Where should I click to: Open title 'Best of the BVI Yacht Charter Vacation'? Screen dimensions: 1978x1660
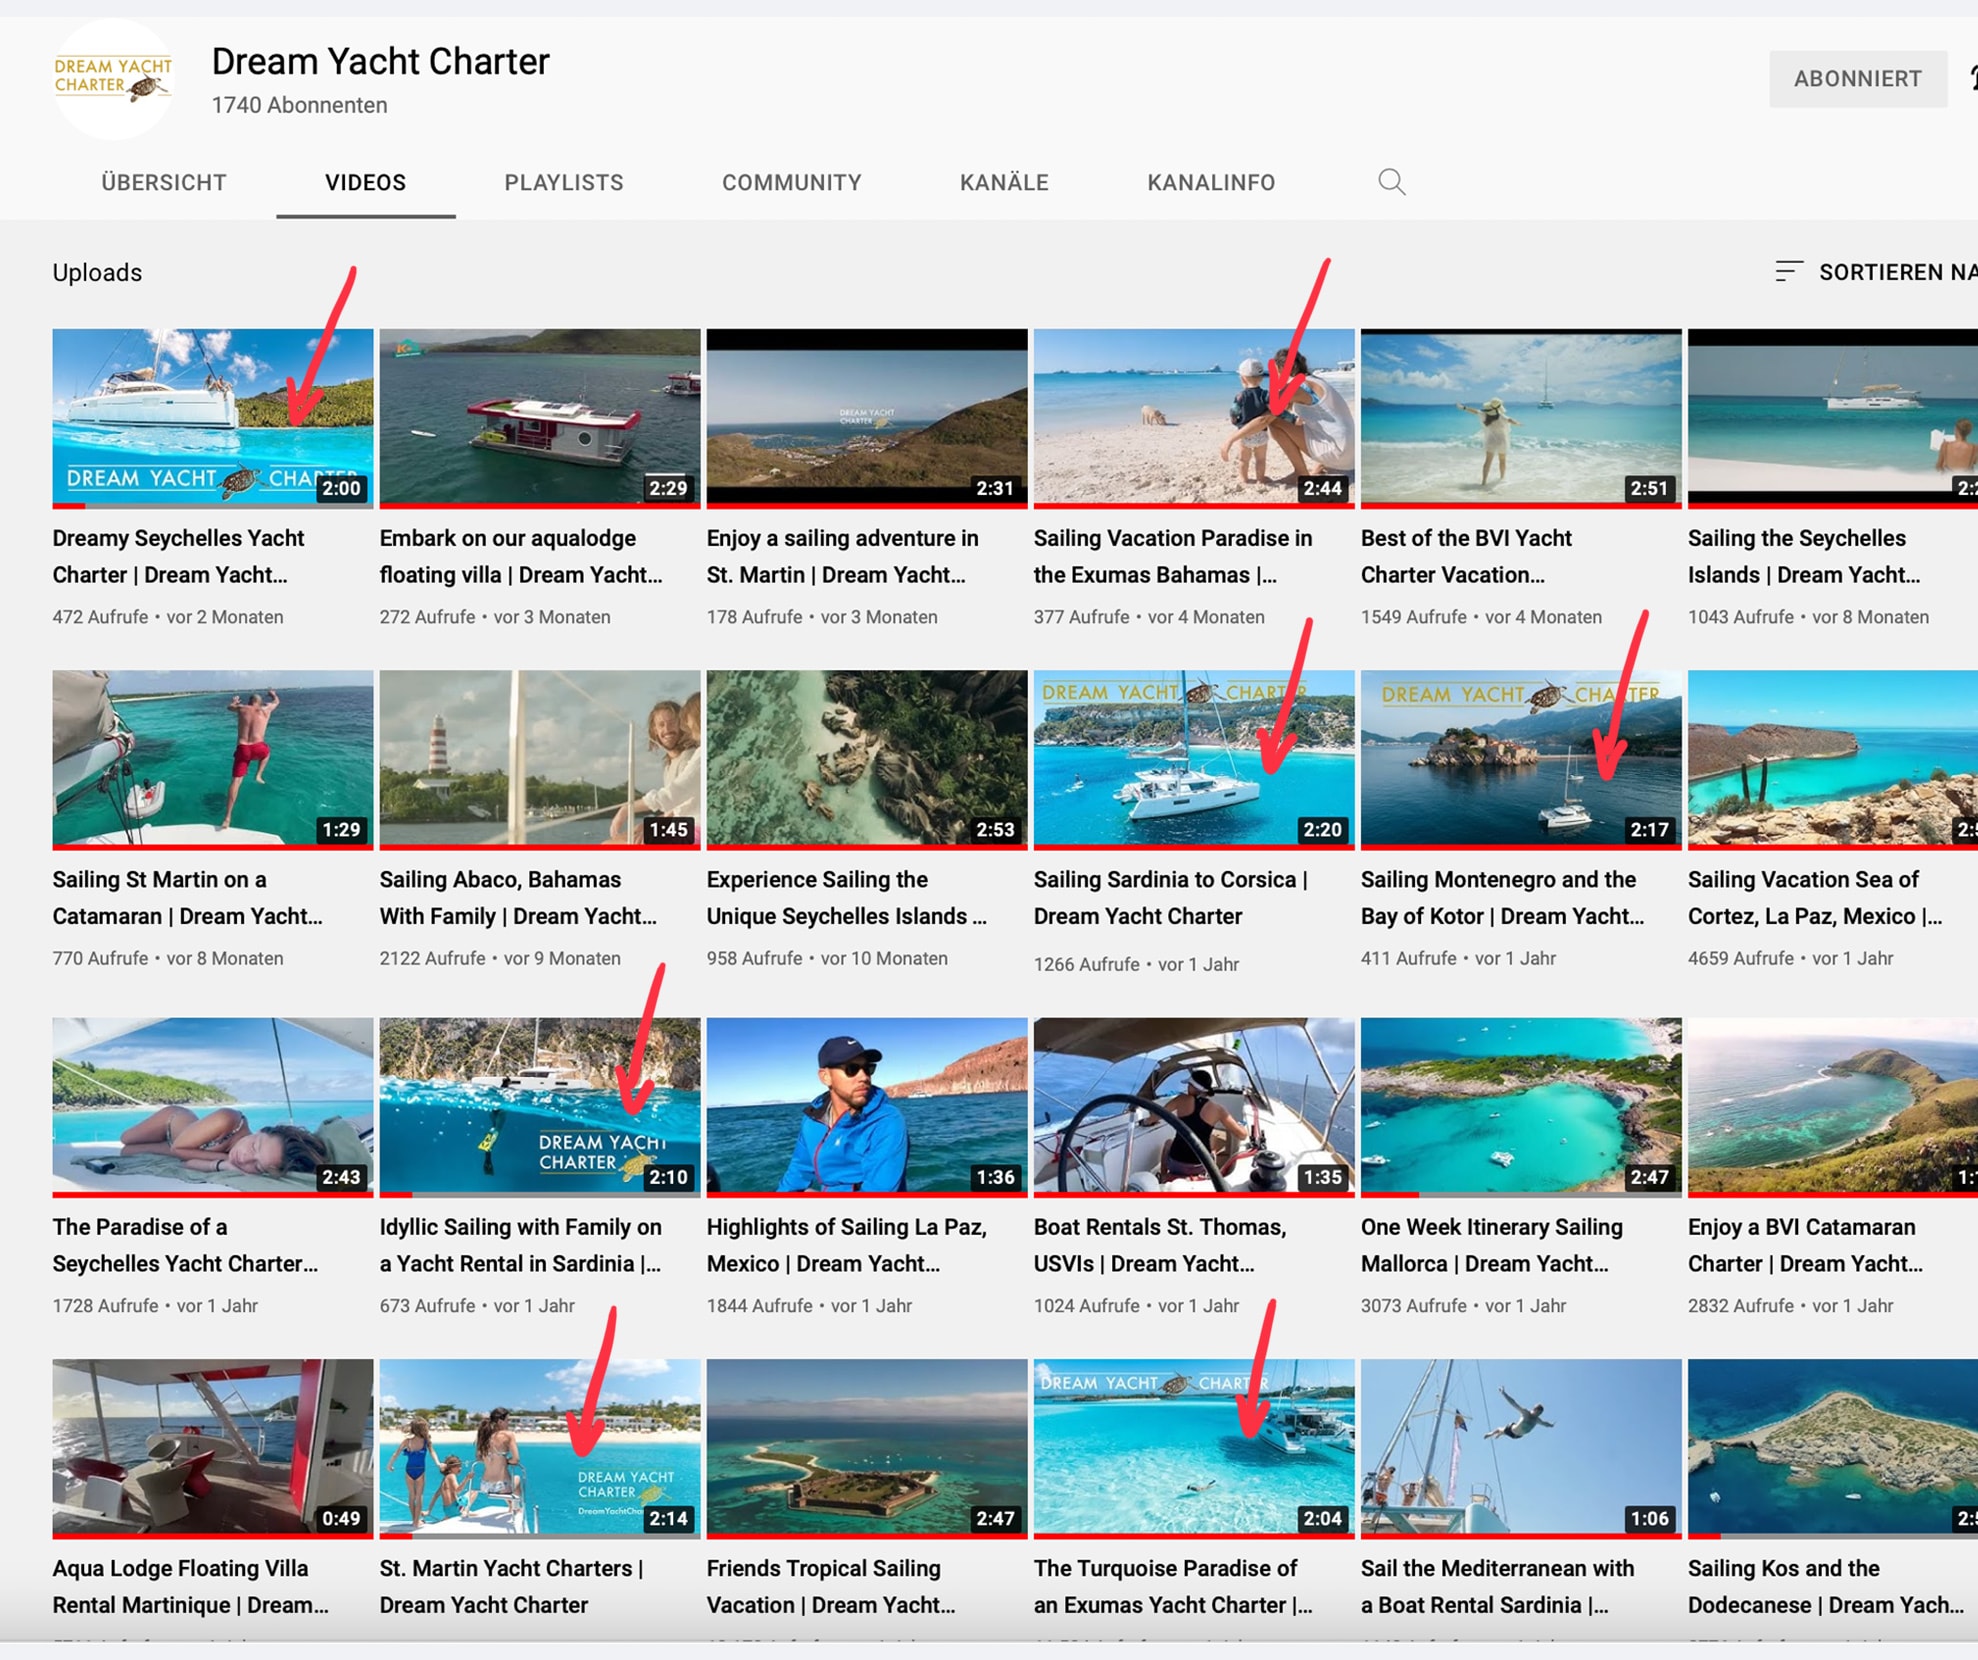click(1466, 556)
